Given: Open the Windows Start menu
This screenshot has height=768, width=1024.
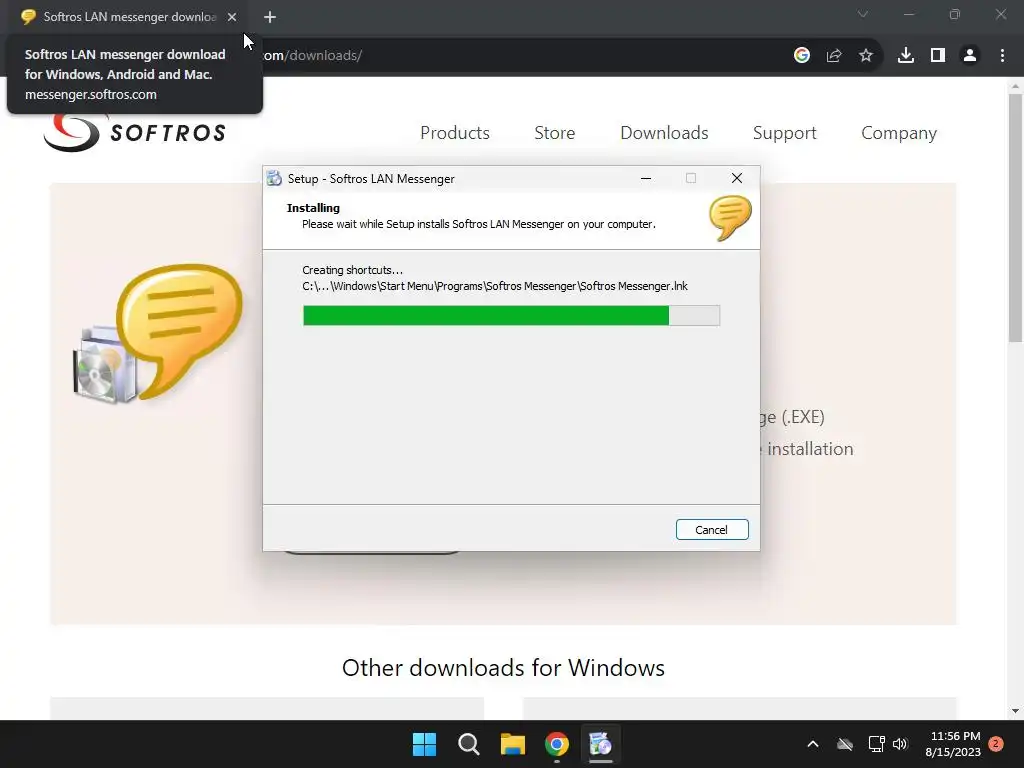Looking at the screenshot, I should (424, 744).
